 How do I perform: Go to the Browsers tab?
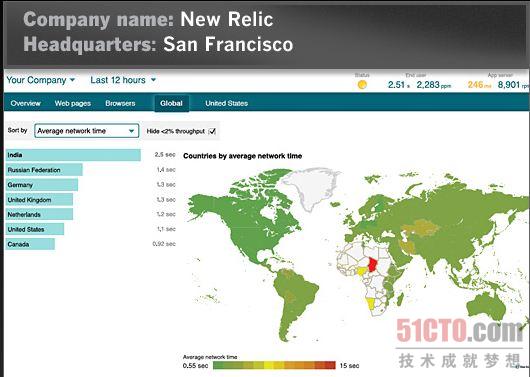point(120,103)
